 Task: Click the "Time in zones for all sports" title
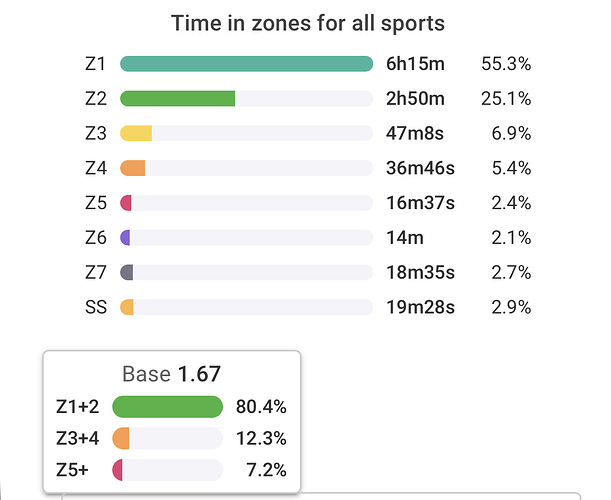(307, 23)
